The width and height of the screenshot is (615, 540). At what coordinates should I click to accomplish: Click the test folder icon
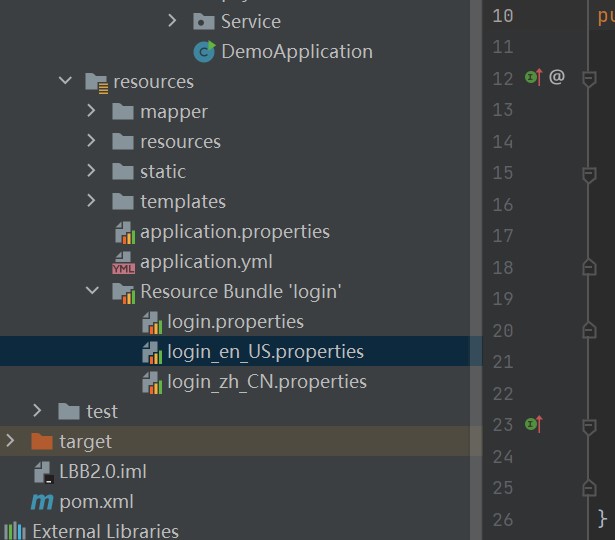69,412
